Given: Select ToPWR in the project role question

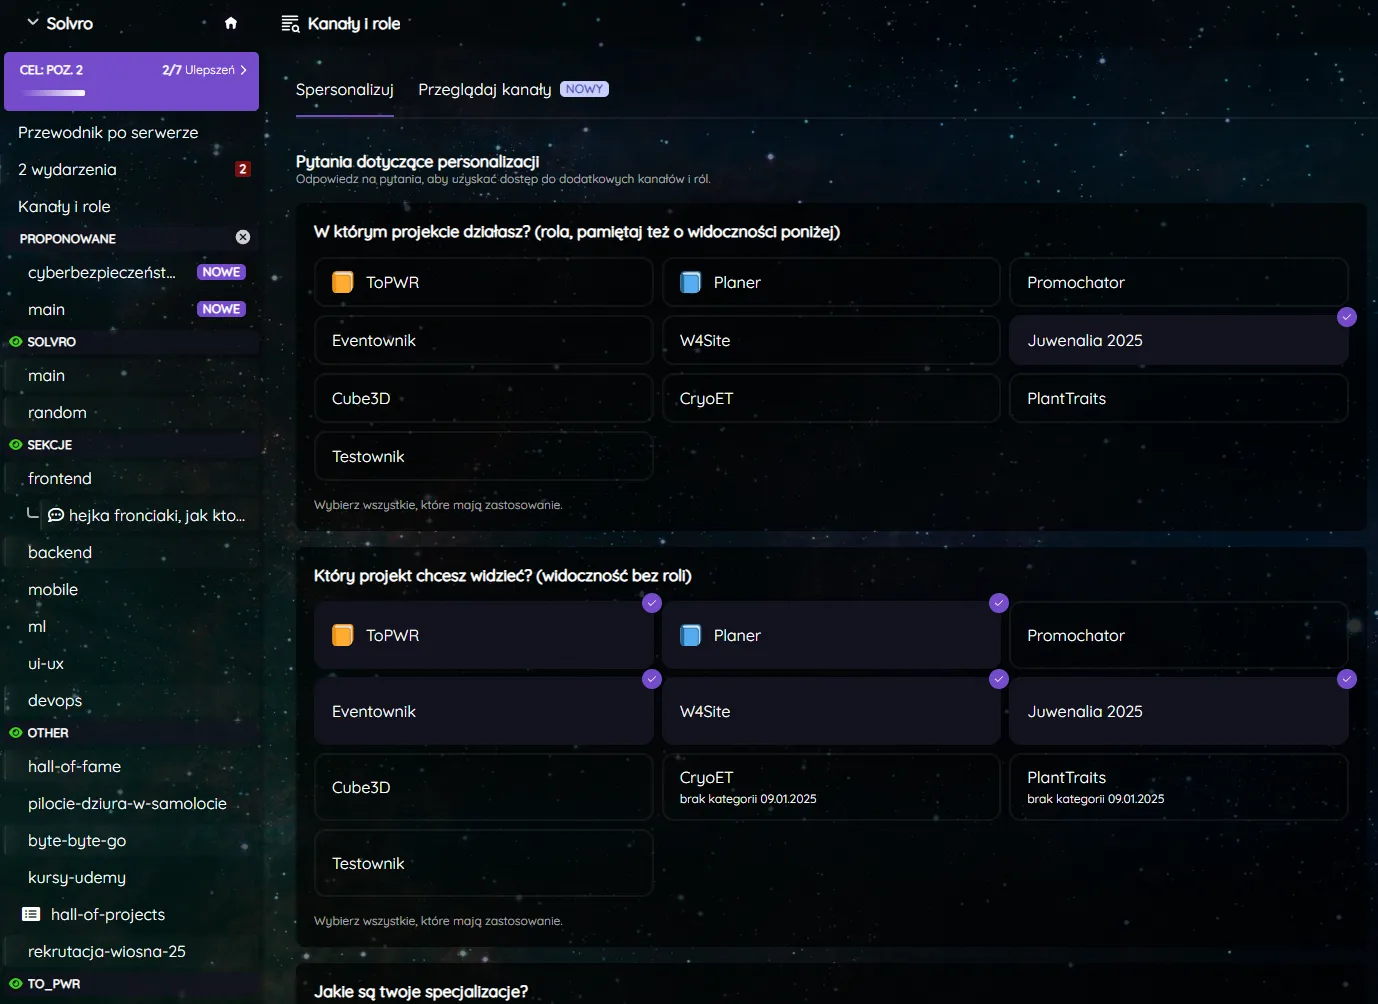Looking at the screenshot, I should coord(483,283).
